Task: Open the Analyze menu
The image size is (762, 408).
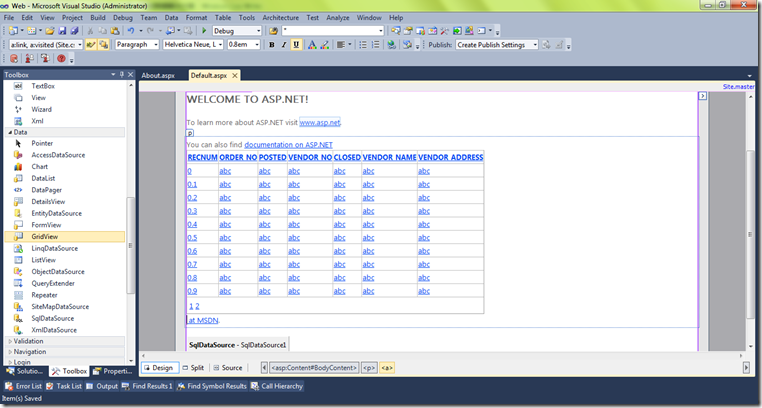Action: tap(338, 17)
